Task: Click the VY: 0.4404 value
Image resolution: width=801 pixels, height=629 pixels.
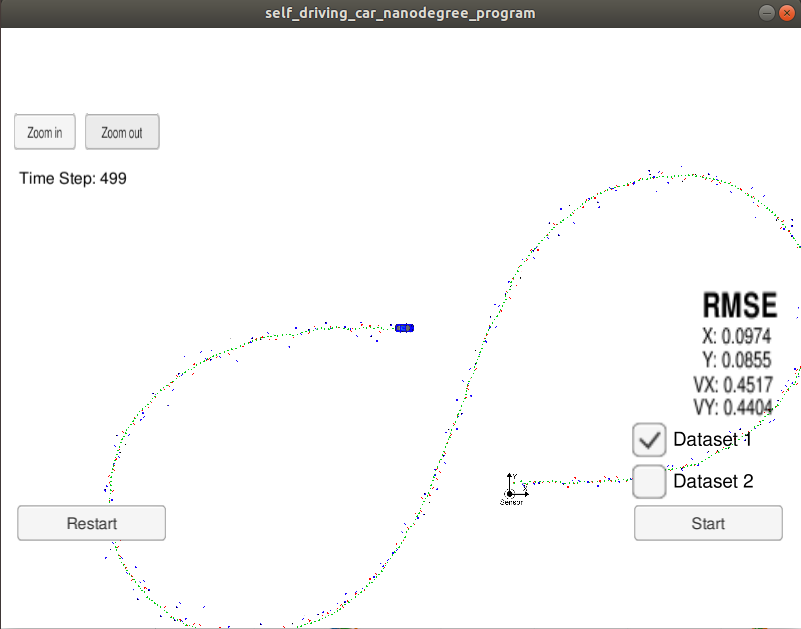Action: [x=733, y=407]
